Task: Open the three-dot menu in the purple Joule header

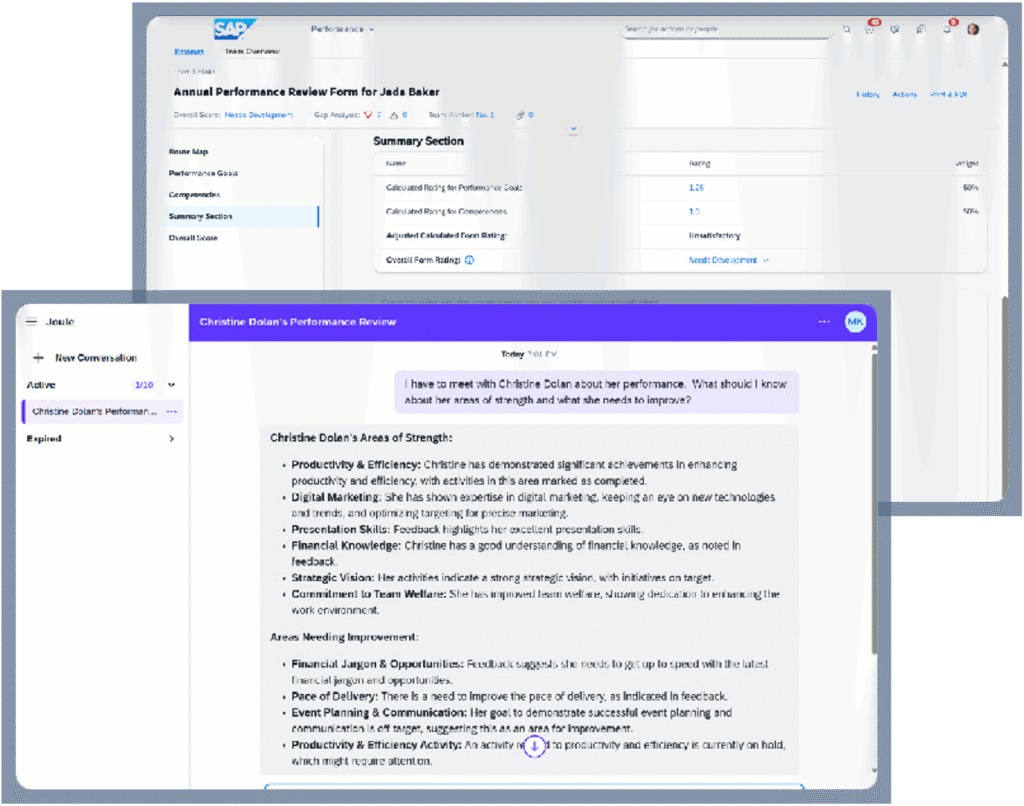Action: [826, 322]
